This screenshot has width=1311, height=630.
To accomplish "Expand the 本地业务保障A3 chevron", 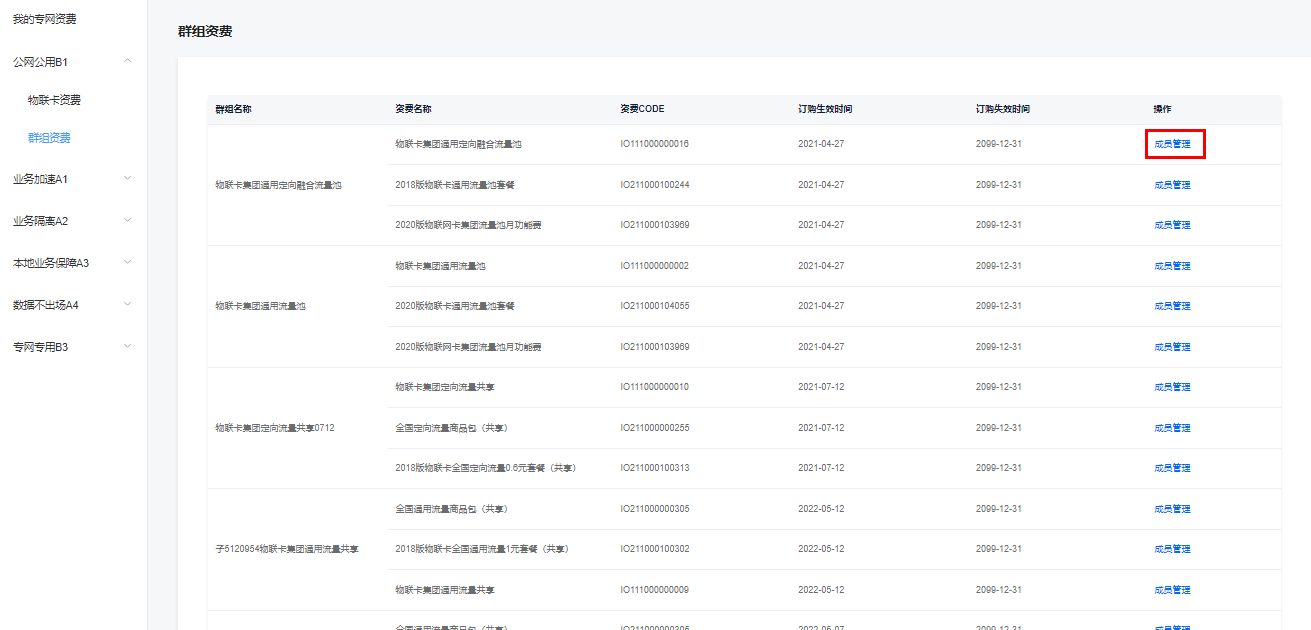I will [x=127, y=263].
